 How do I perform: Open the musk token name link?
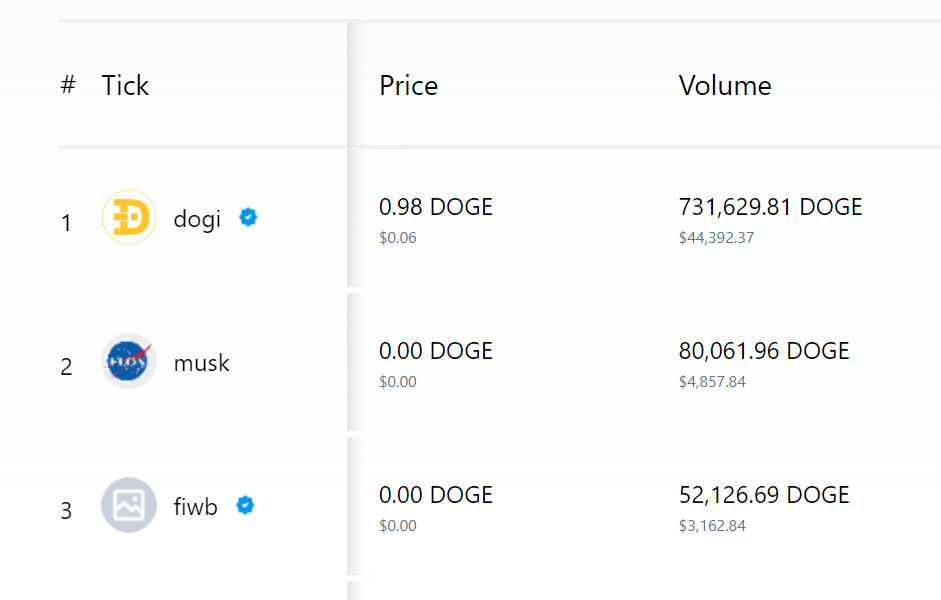click(201, 362)
